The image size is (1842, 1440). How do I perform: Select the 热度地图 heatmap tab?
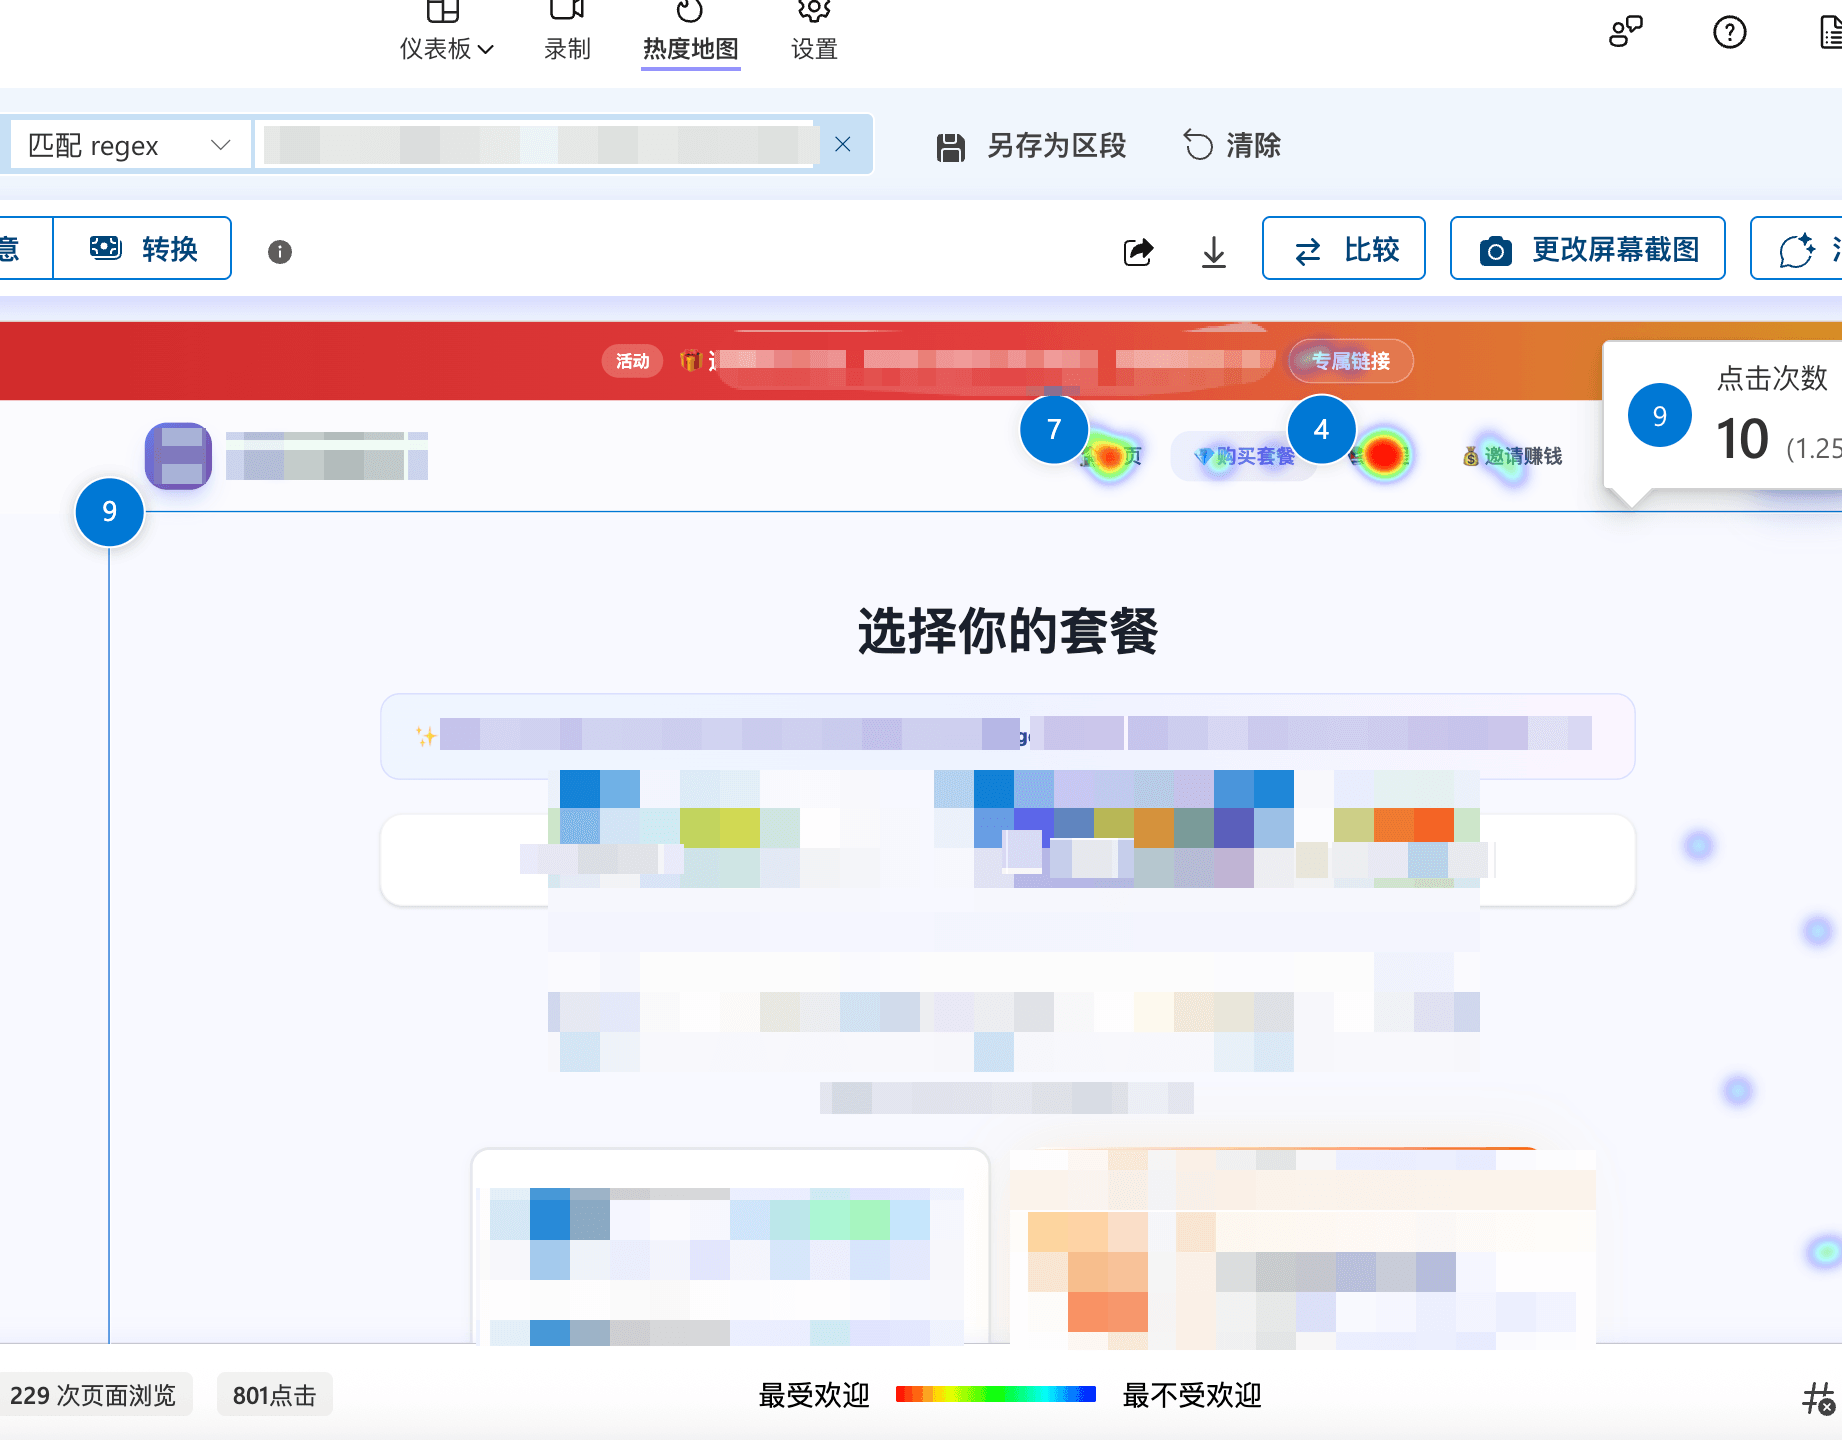(690, 33)
